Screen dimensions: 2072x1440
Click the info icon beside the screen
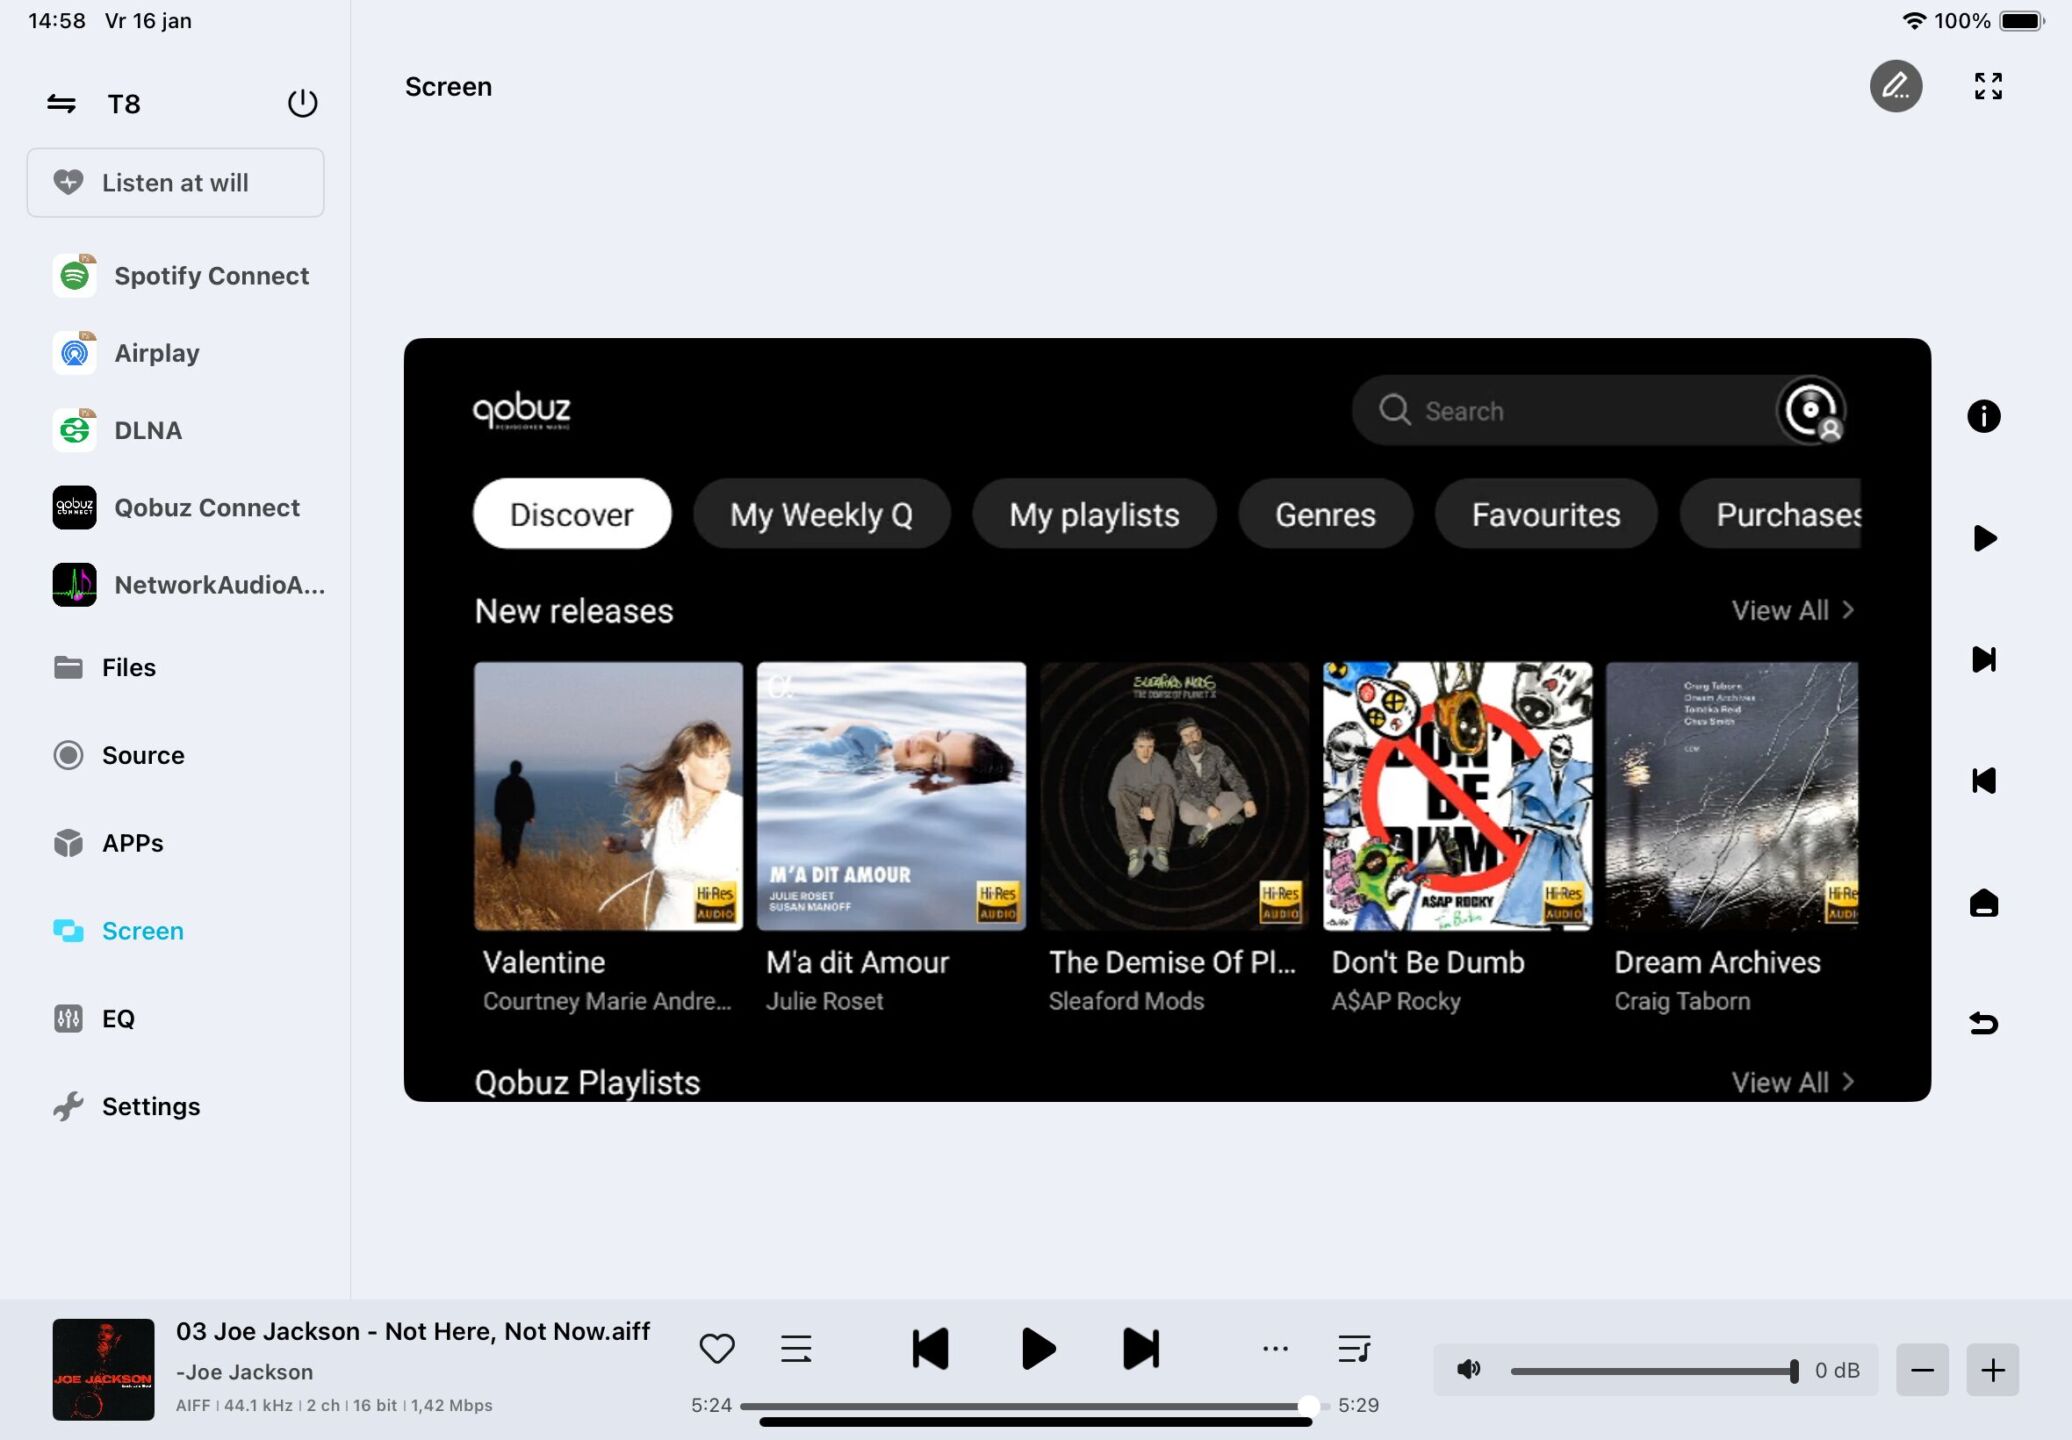tap(1984, 416)
